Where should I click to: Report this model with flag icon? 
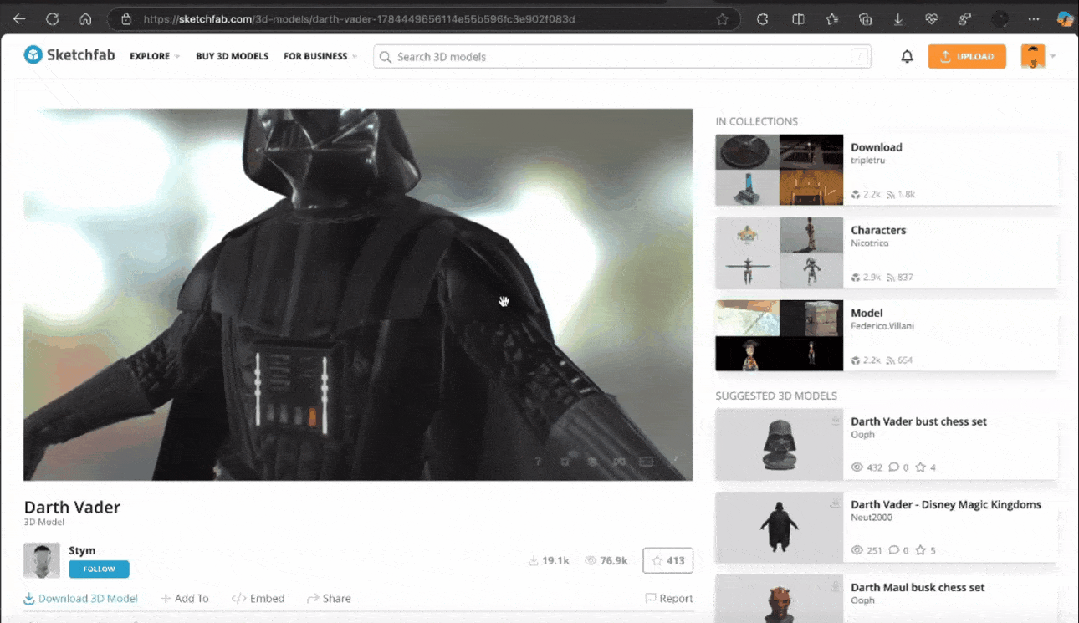(x=669, y=598)
